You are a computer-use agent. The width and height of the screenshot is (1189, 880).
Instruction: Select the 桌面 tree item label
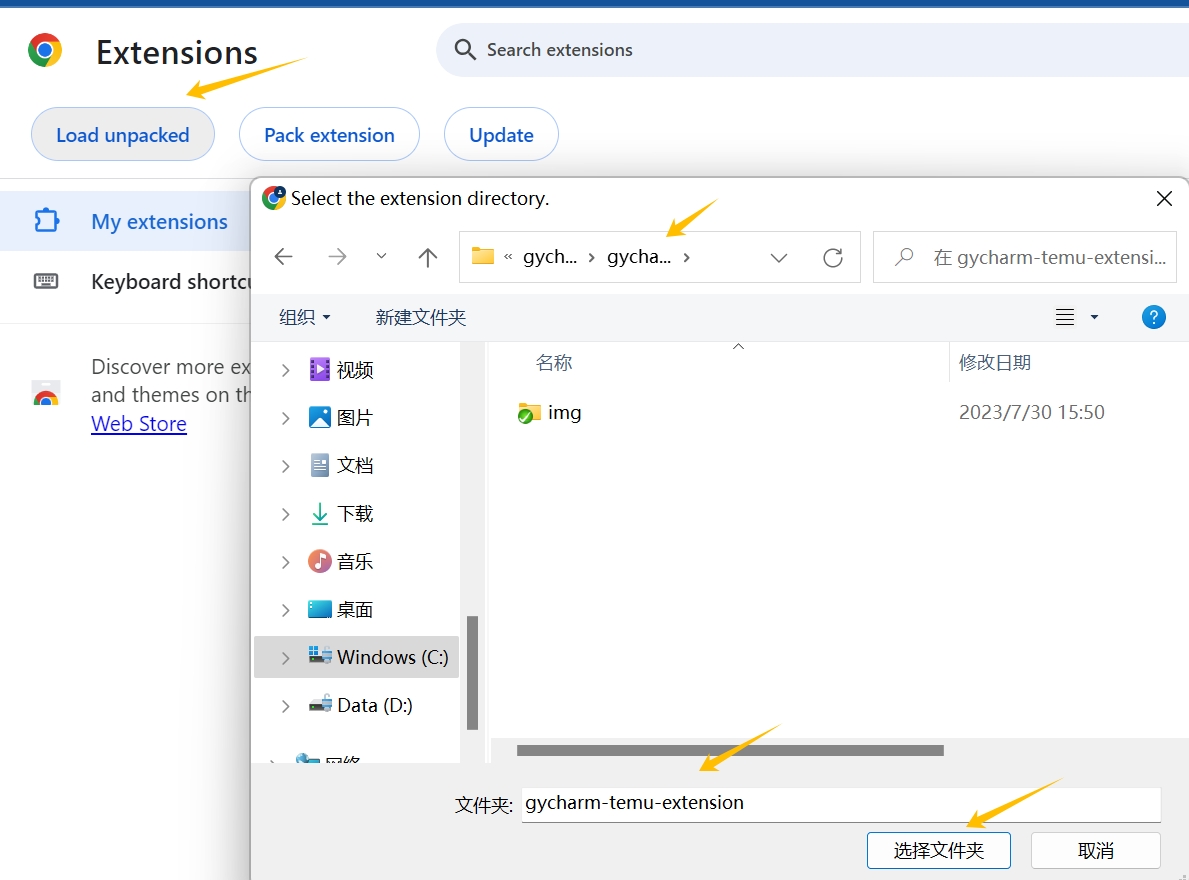pyautogui.click(x=355, y=609)
